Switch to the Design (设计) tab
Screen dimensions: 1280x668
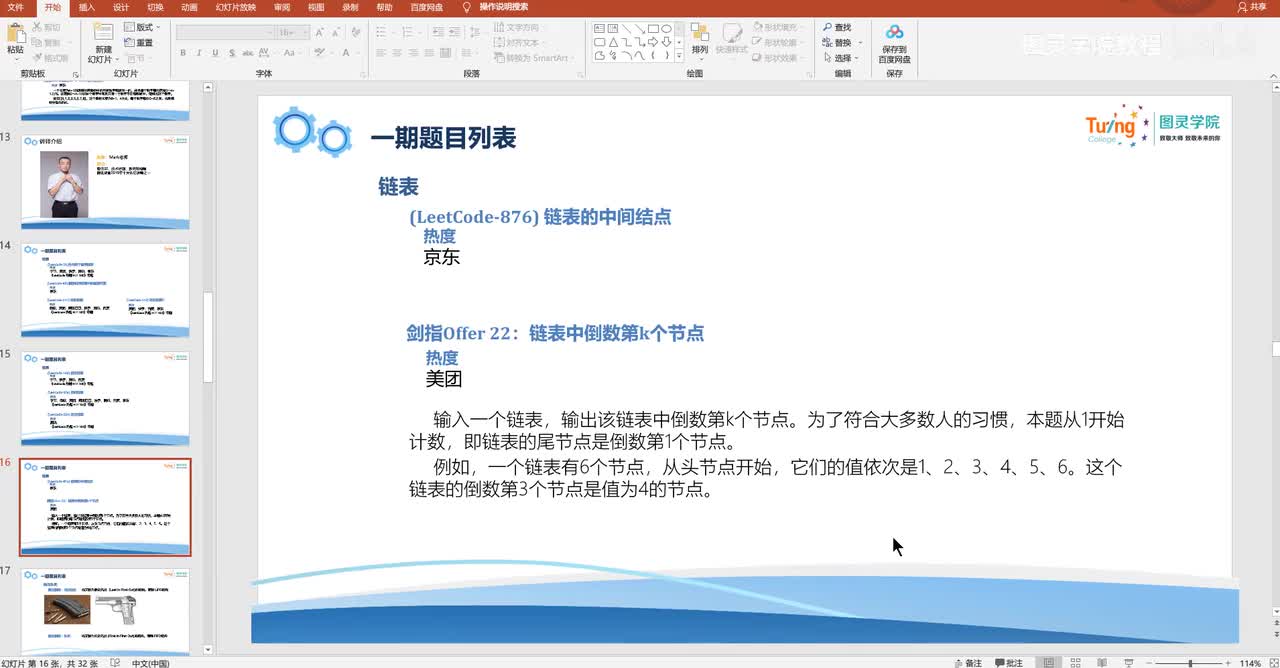tap(121, 7)
